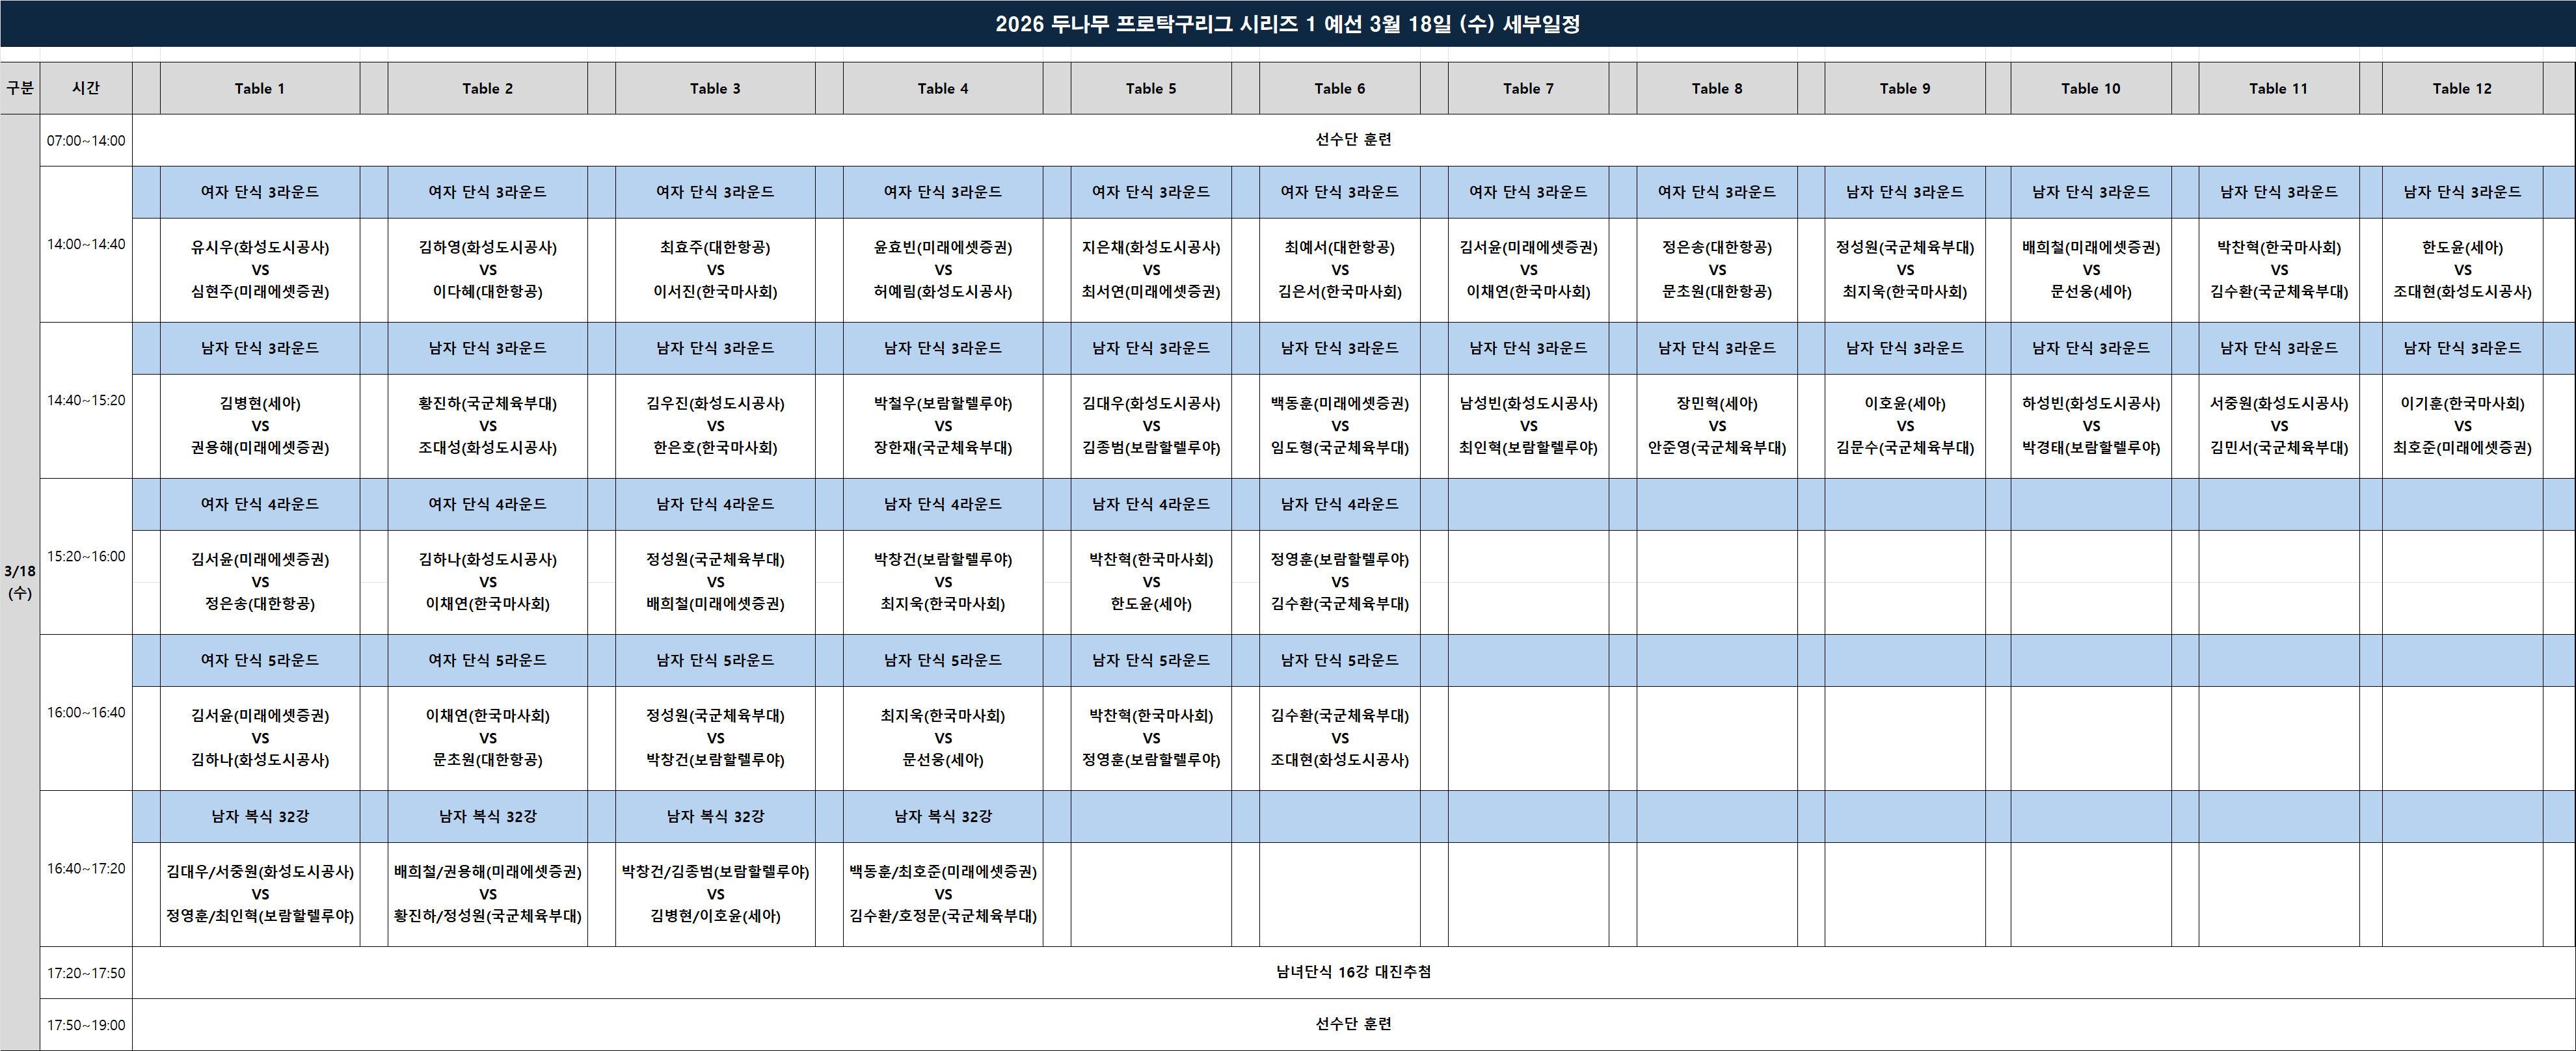Click the schedule title banner
This screenshot has height=1051, width=2576.
click(1287, 24)
